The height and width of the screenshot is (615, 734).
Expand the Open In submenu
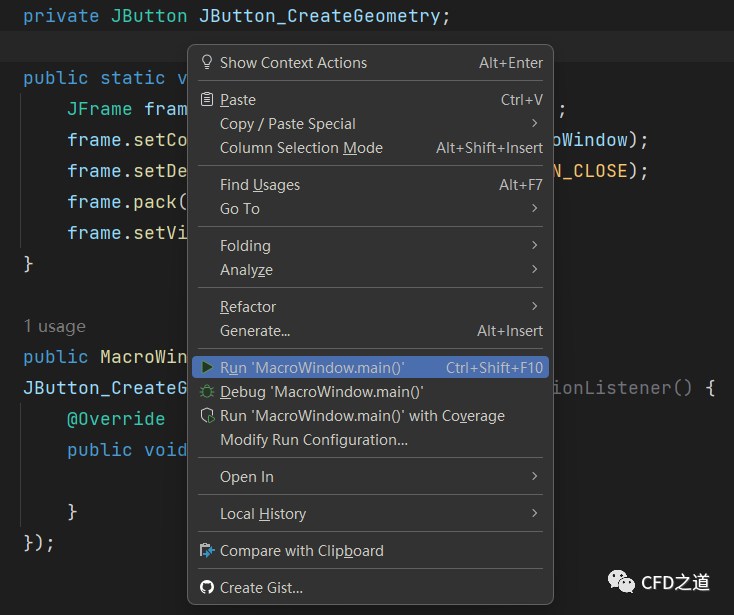[535, 477]
